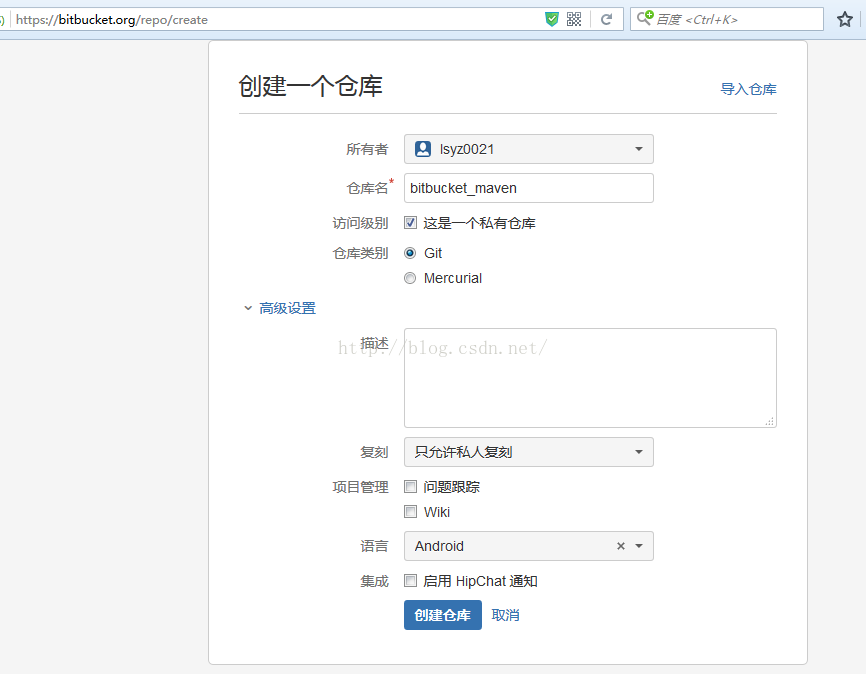Image resolution: width=866 pixels, height=674 pixels.
Task: Click the 项目管理 label
Action: (360, 487)
